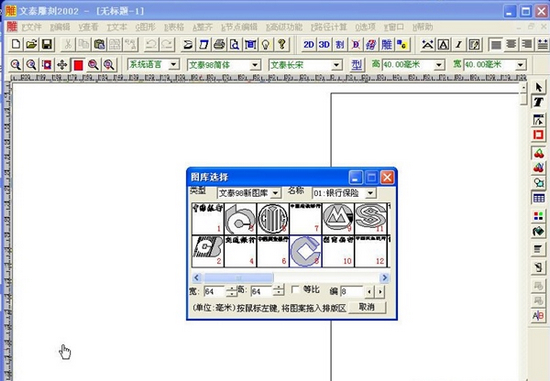Click the 宽 width input field in dialog
Screen dimensions: 550x381
click(214, 292)
